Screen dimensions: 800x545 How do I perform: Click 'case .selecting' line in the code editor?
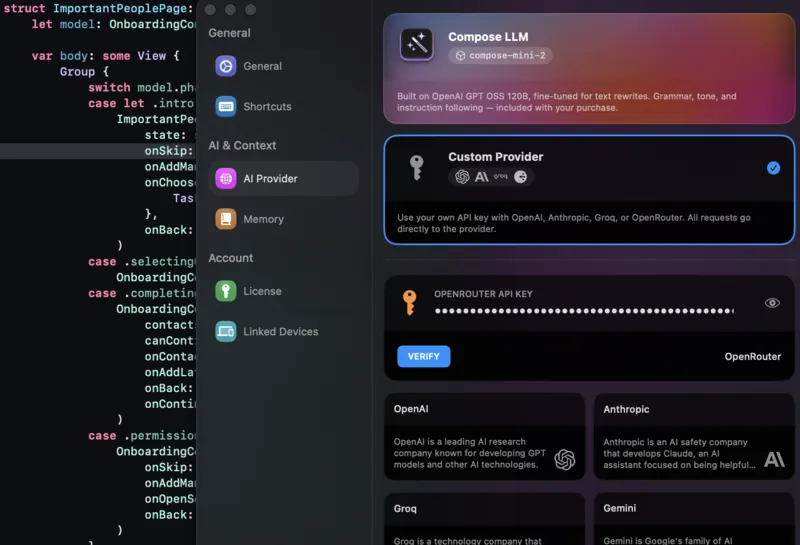pyautogui.click(x=142, y=262)
